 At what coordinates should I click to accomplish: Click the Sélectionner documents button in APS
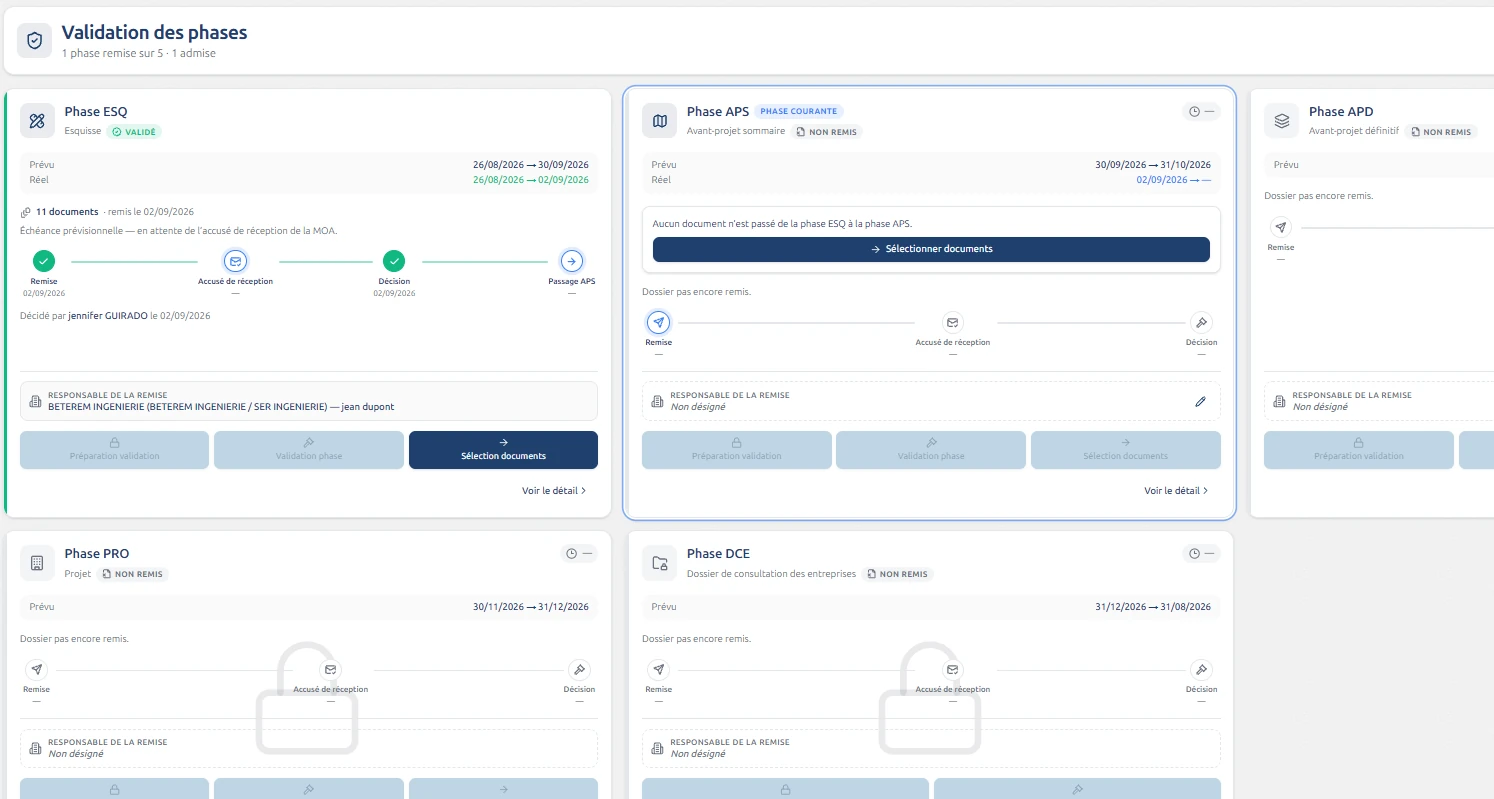931,249
